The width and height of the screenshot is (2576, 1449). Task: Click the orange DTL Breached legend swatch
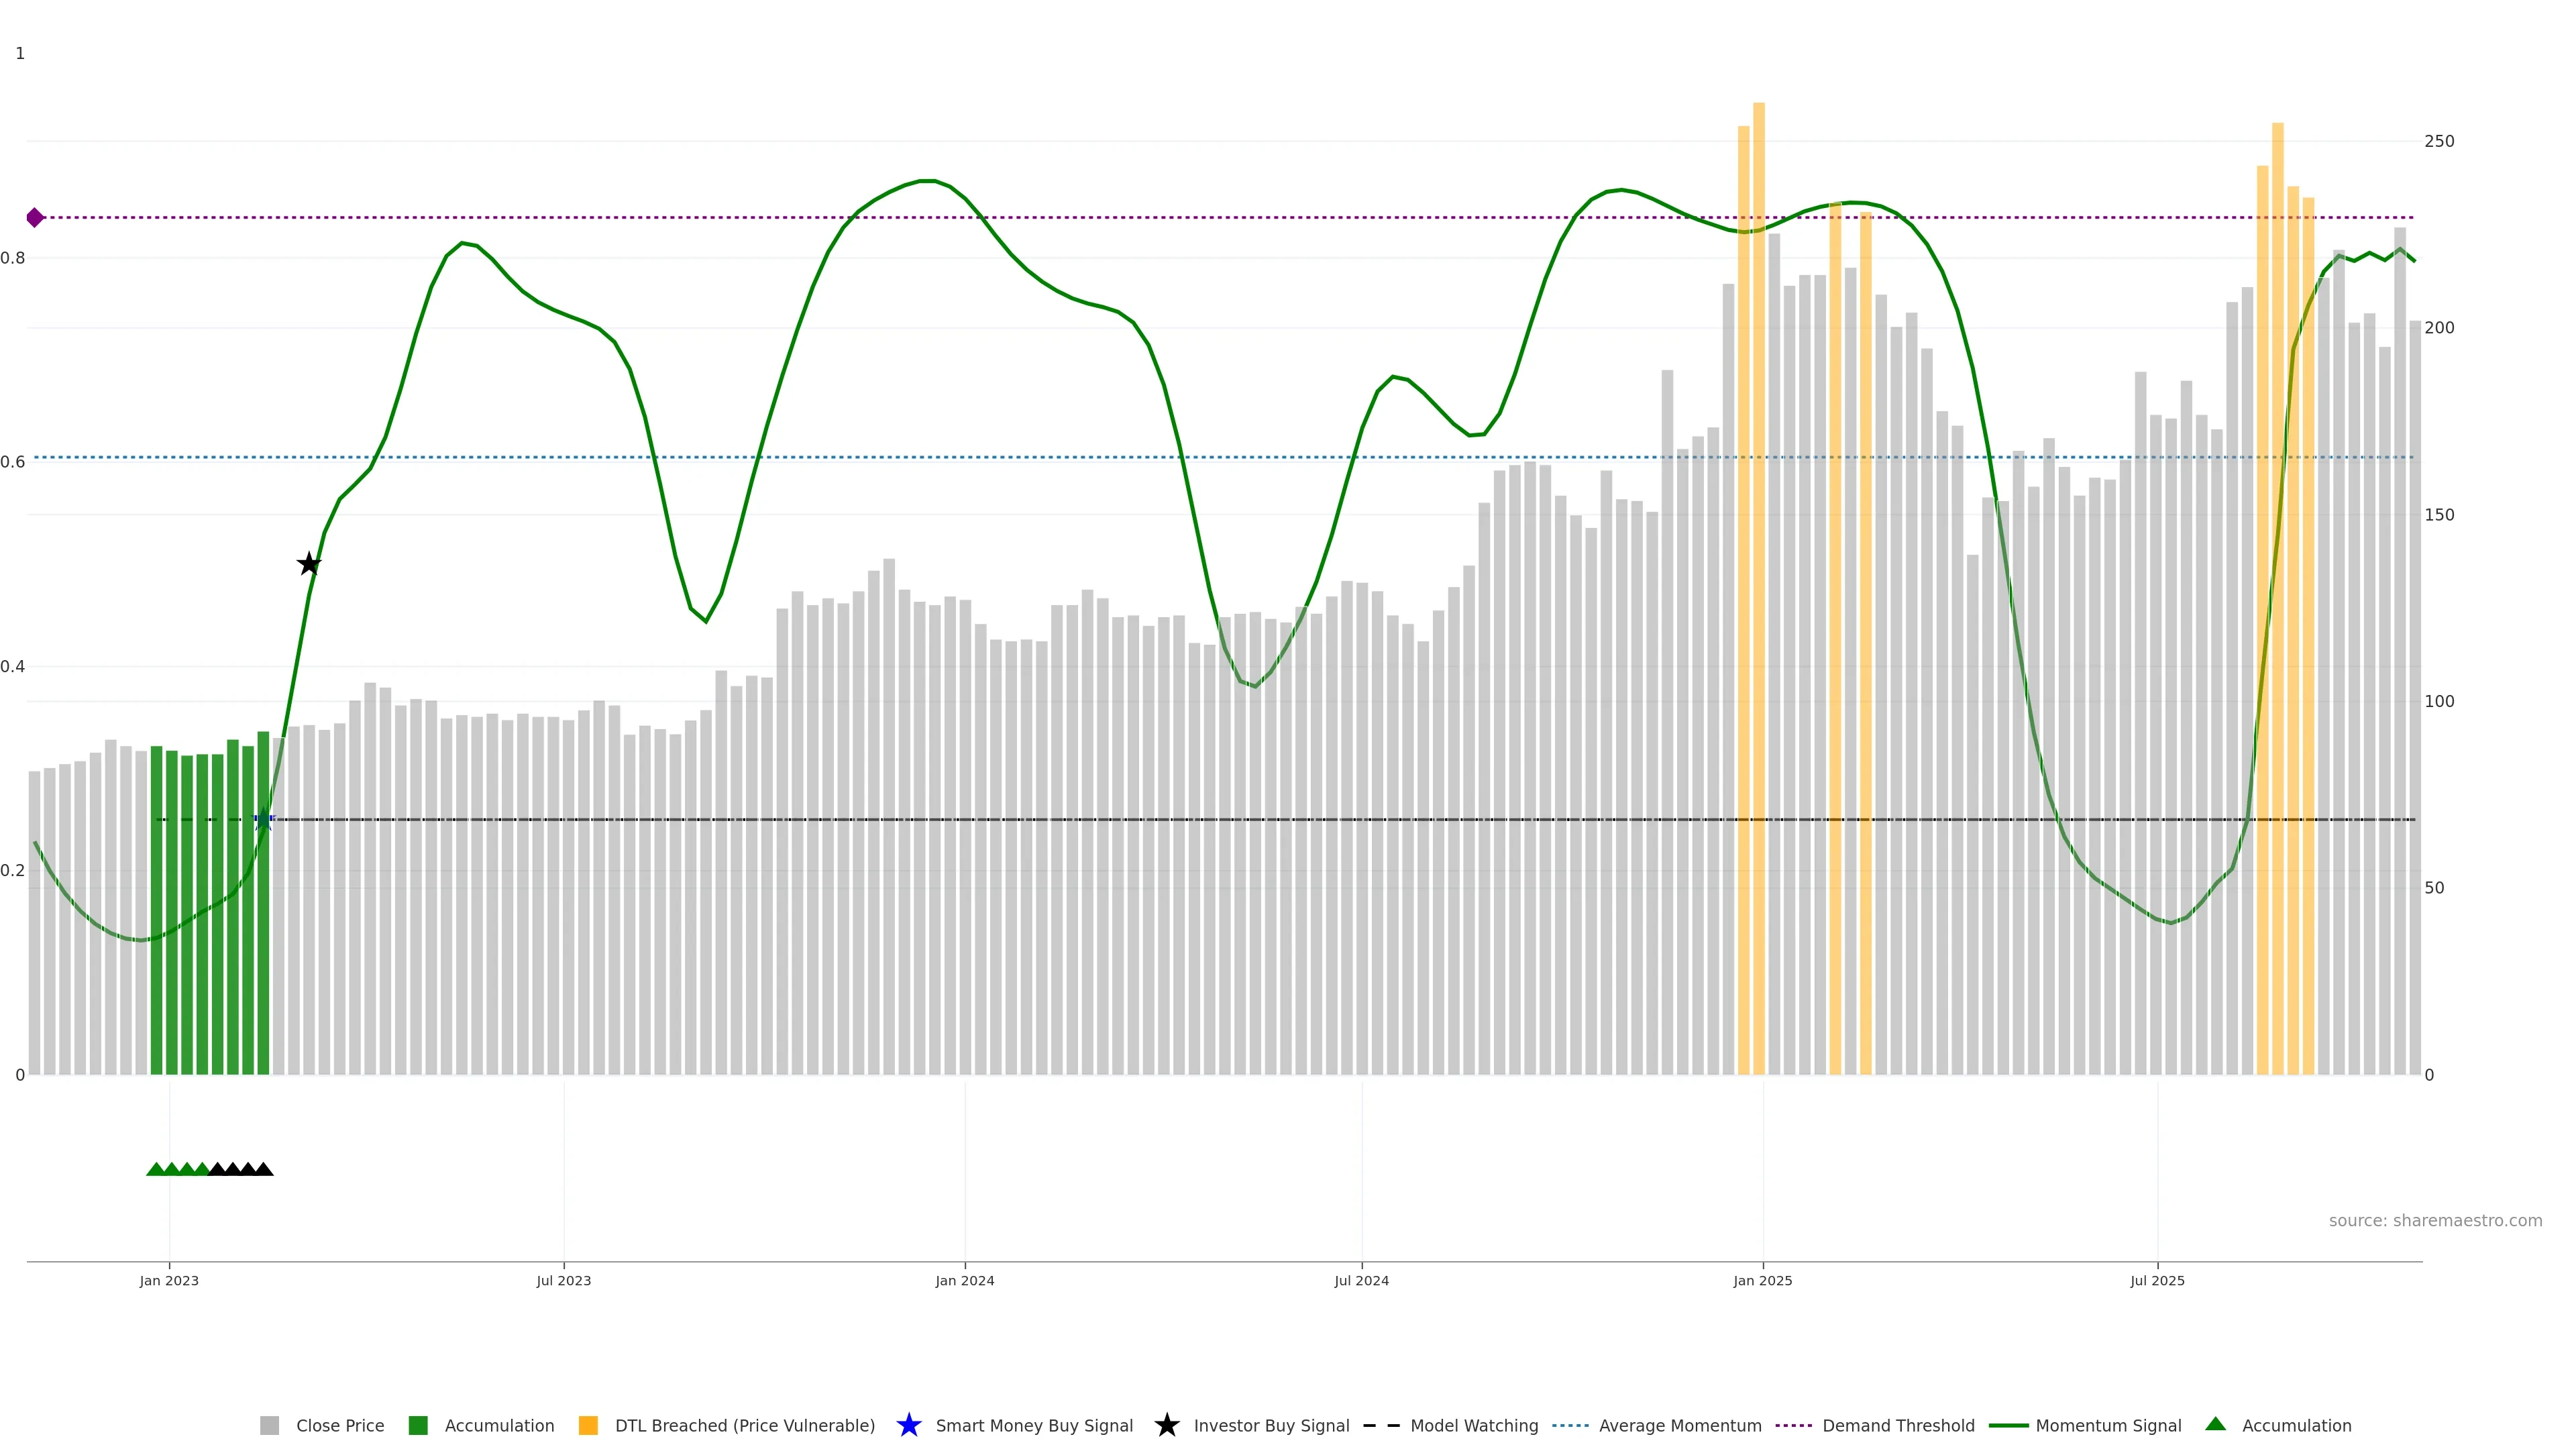point(588,1425)
